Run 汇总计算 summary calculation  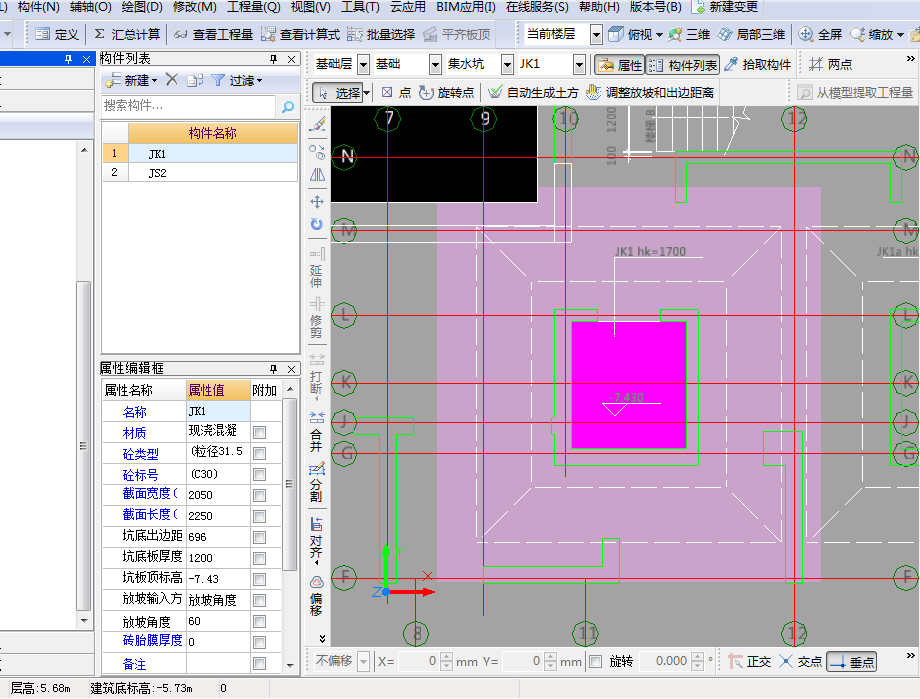click(127, 35)
